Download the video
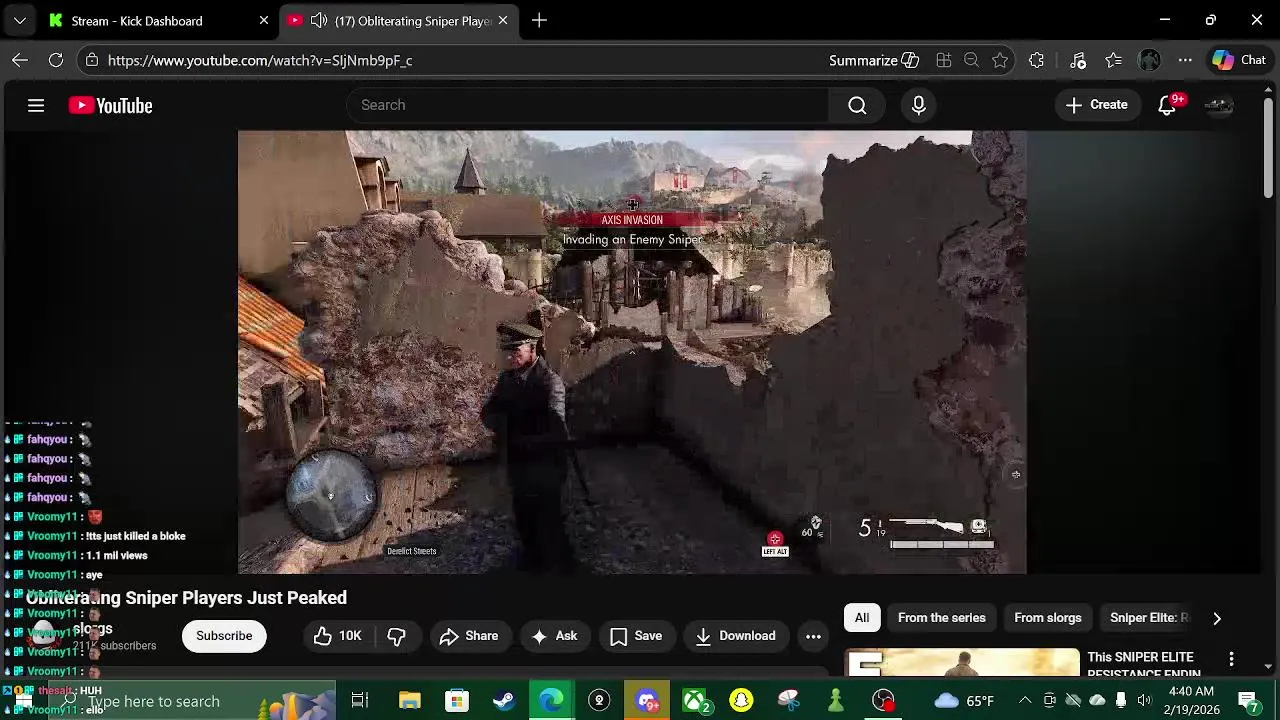This screenshot has width=1280, height=720. pyautogui.click(x=736, y=636)
